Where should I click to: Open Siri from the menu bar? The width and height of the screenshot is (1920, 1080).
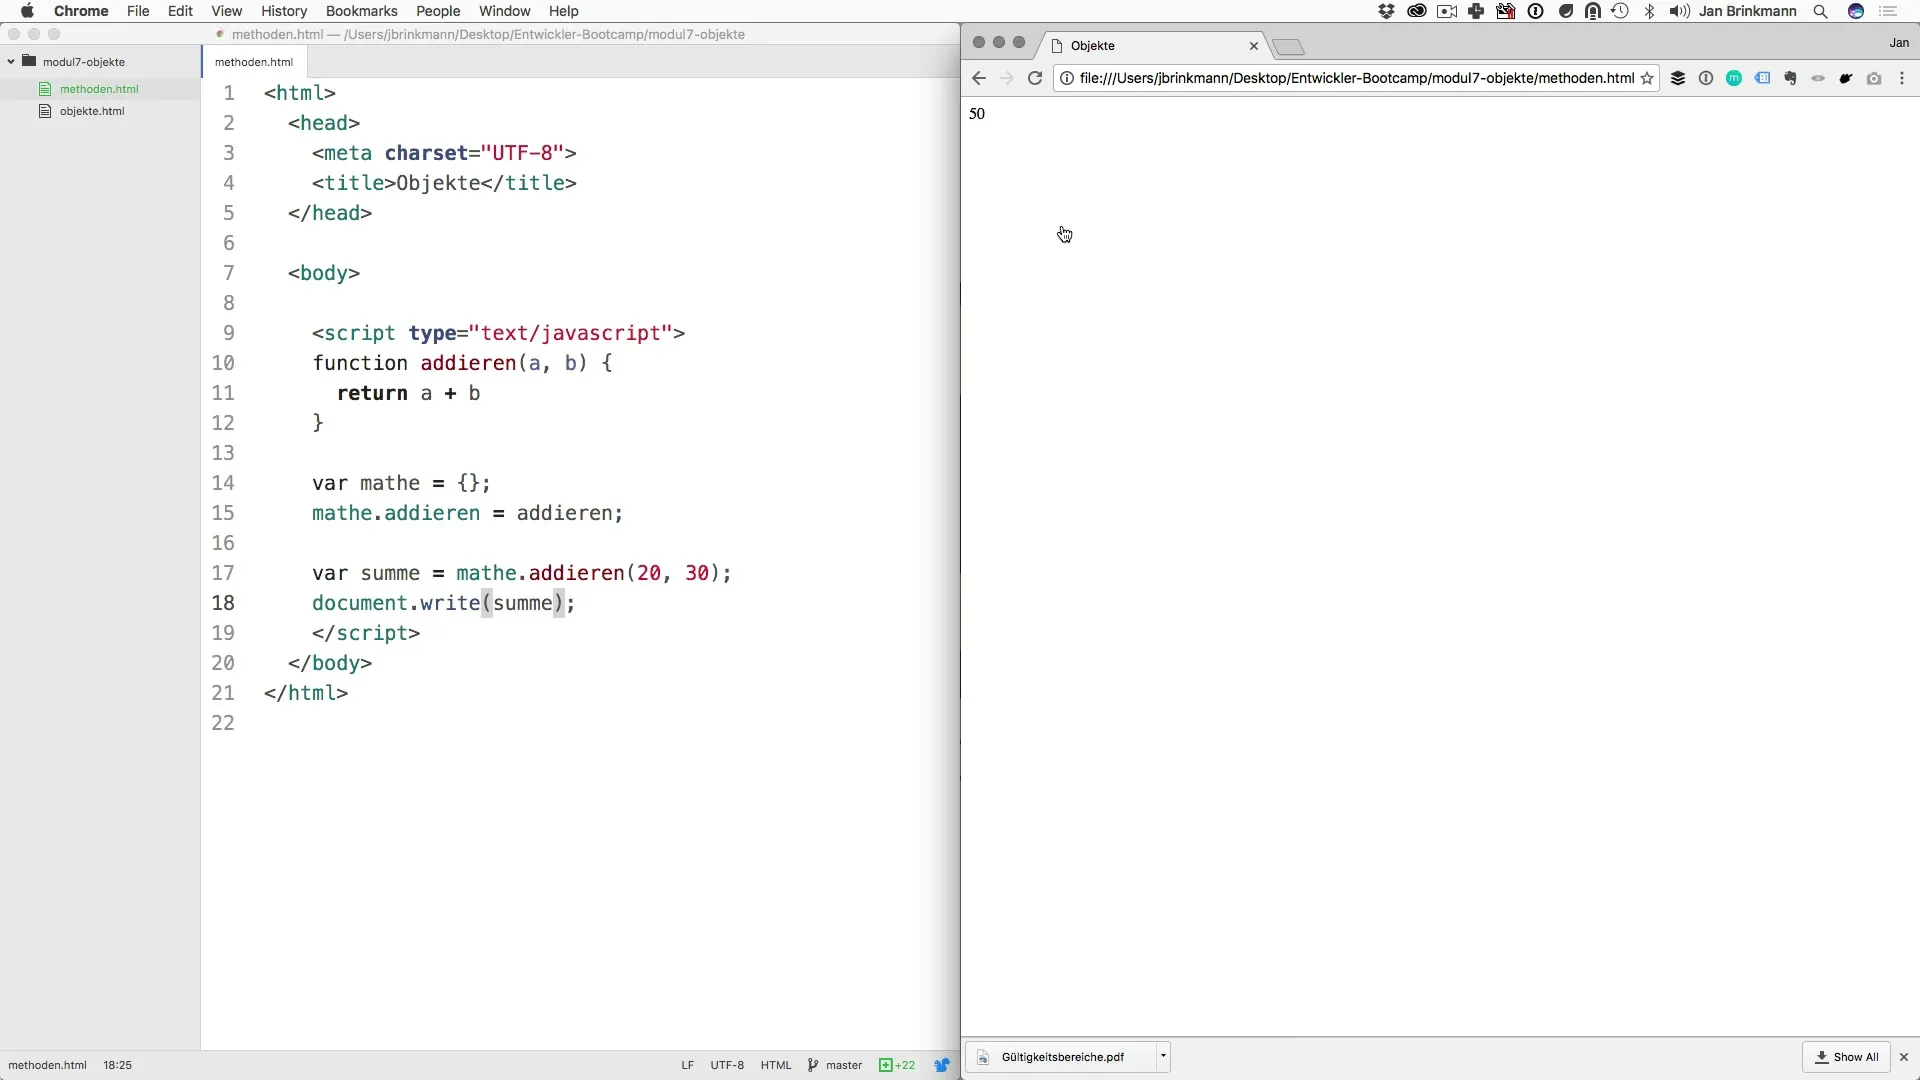[x=1856, y=11]
